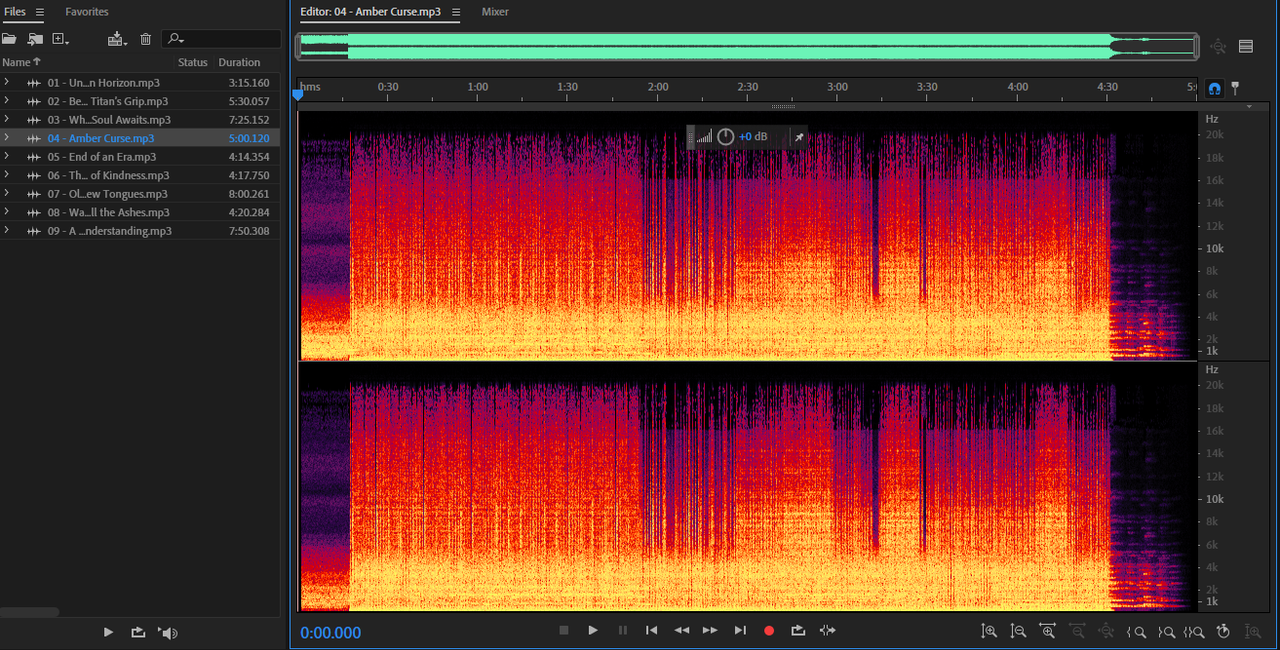Expand 07 - Ol...ew Tongues.mp3 entry
The width and height of the screenshot is (1280, 650).
(x=7, y=194)
